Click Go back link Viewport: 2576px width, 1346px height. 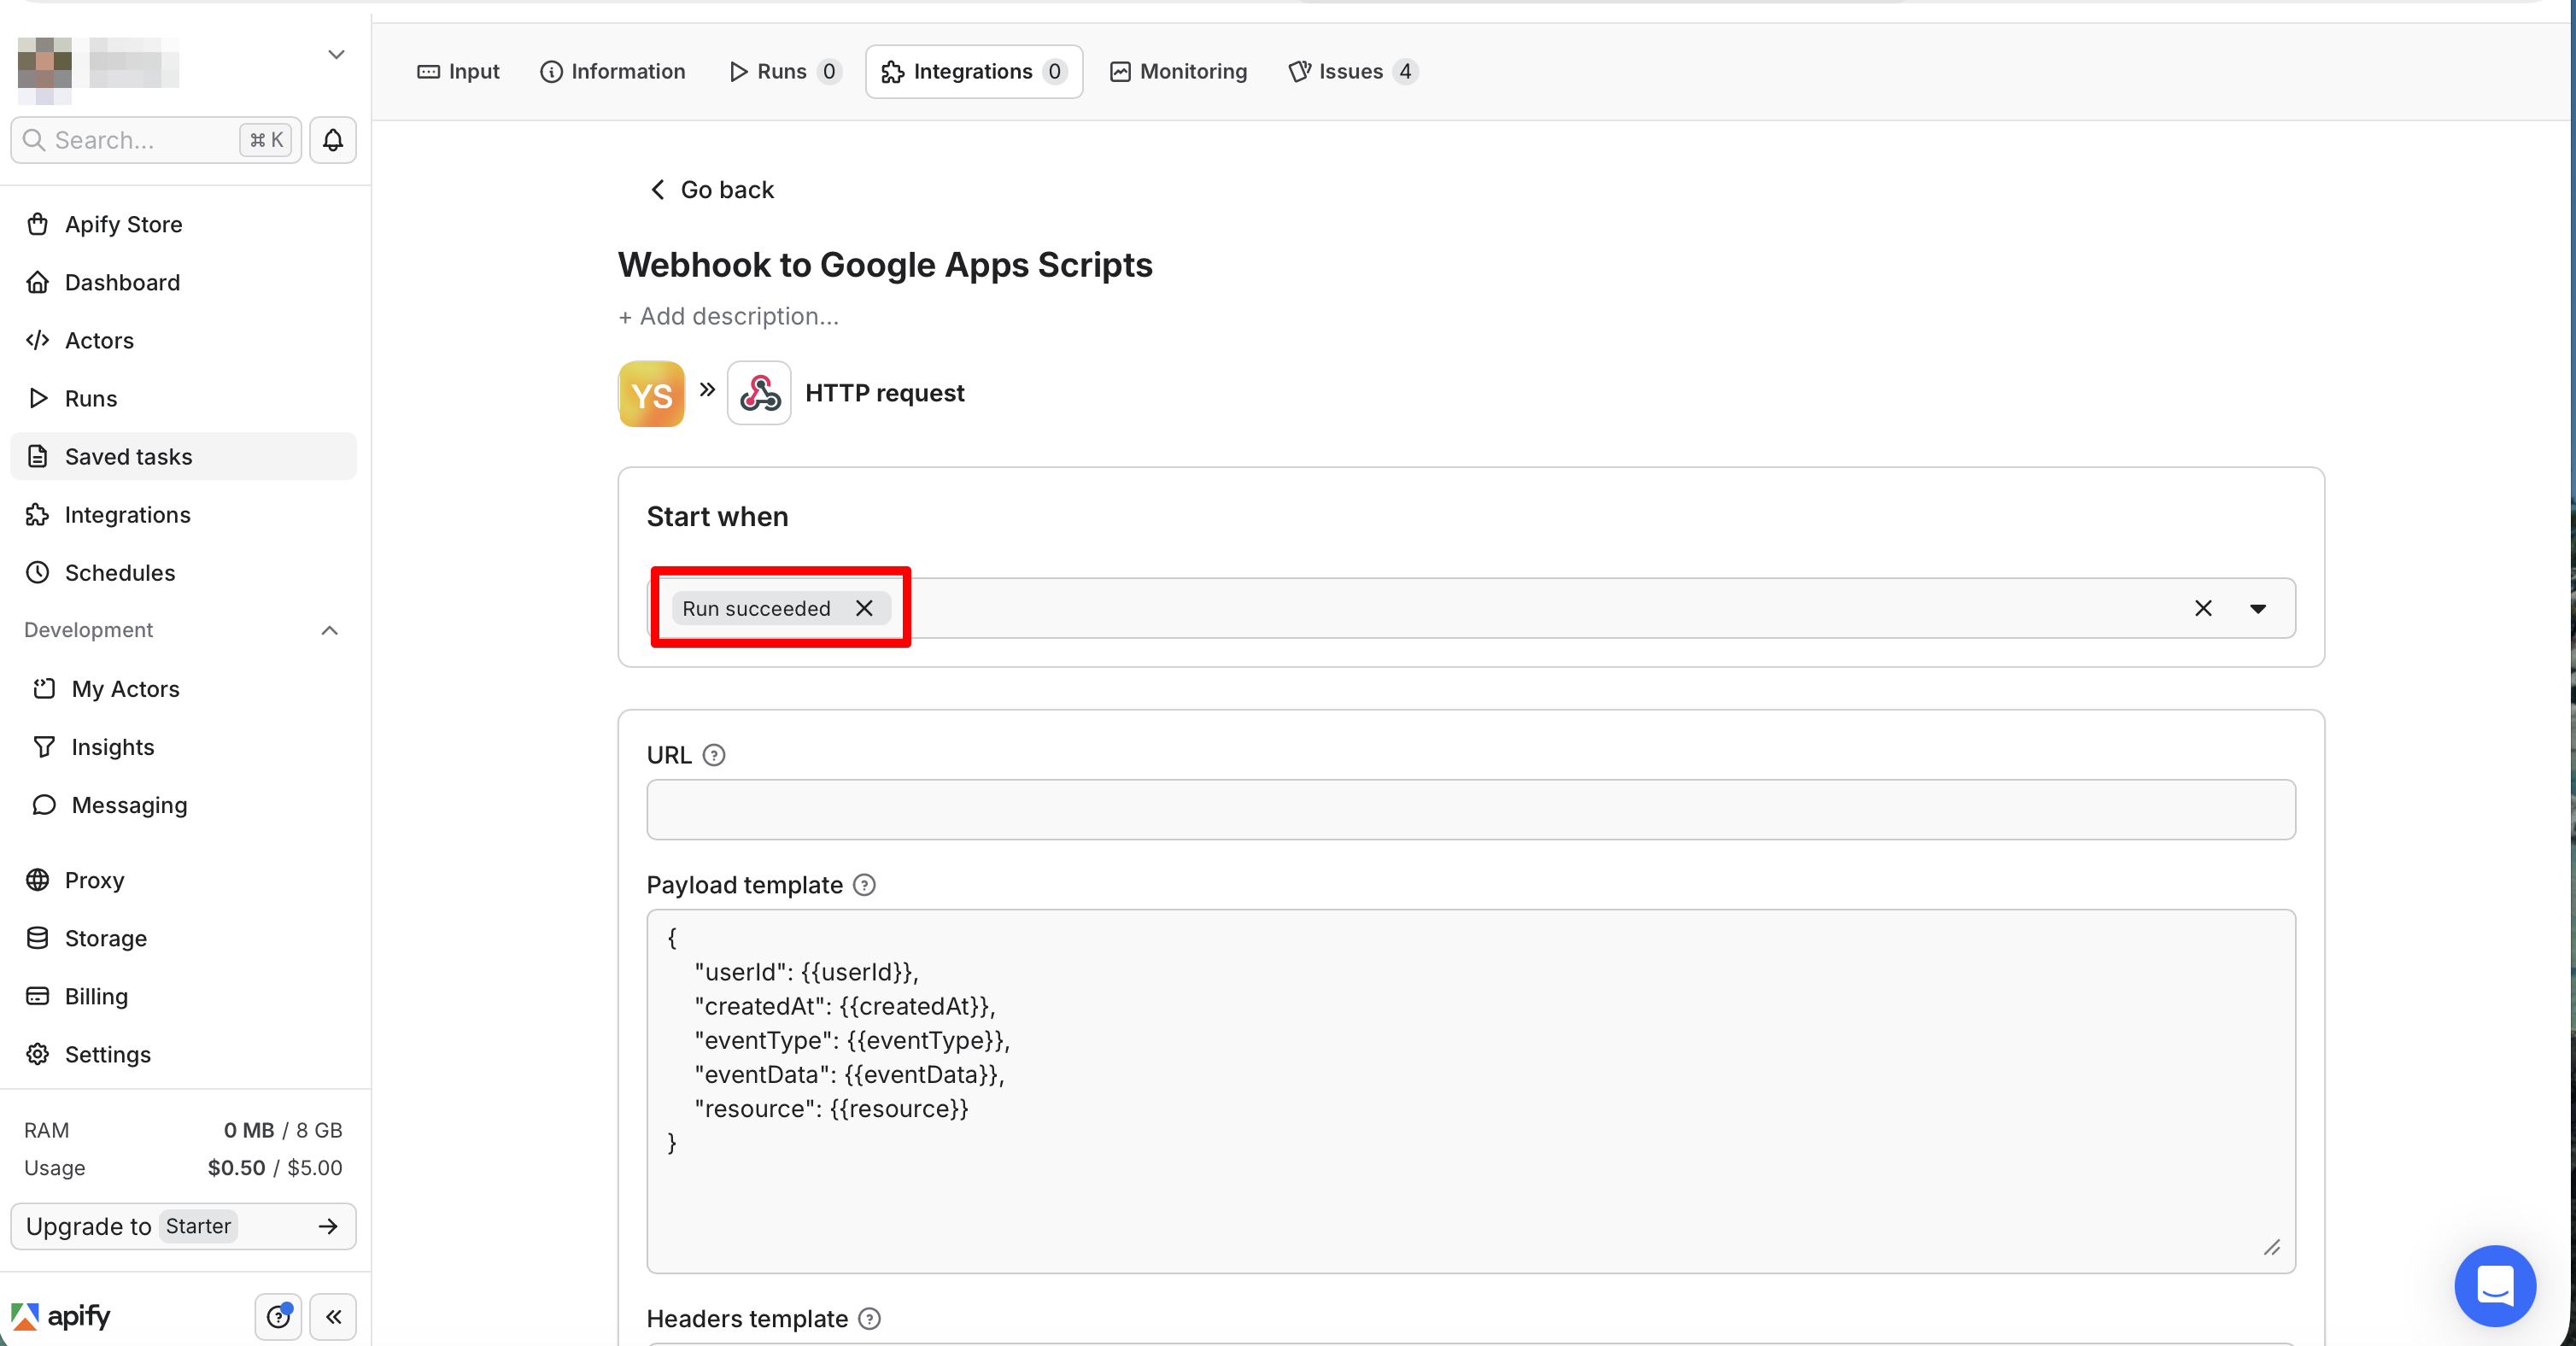pyautogui.click(x=712, y=190)
